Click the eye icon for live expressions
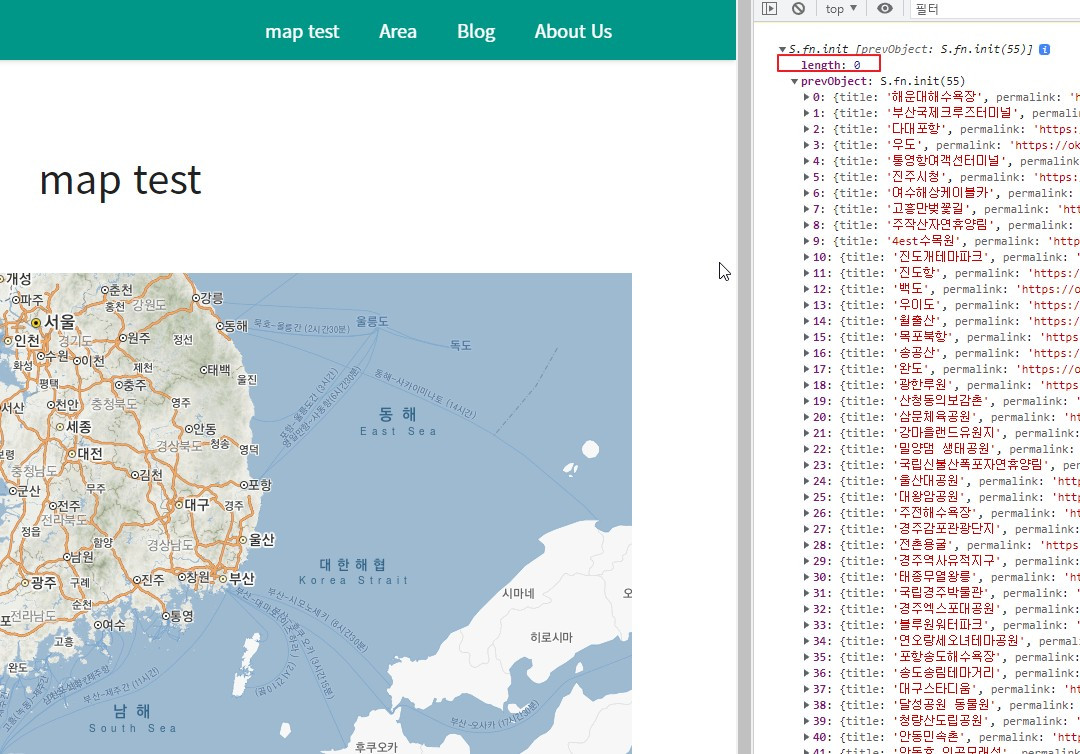Viewport: 1080px width, 754px height. coord(885,9)
